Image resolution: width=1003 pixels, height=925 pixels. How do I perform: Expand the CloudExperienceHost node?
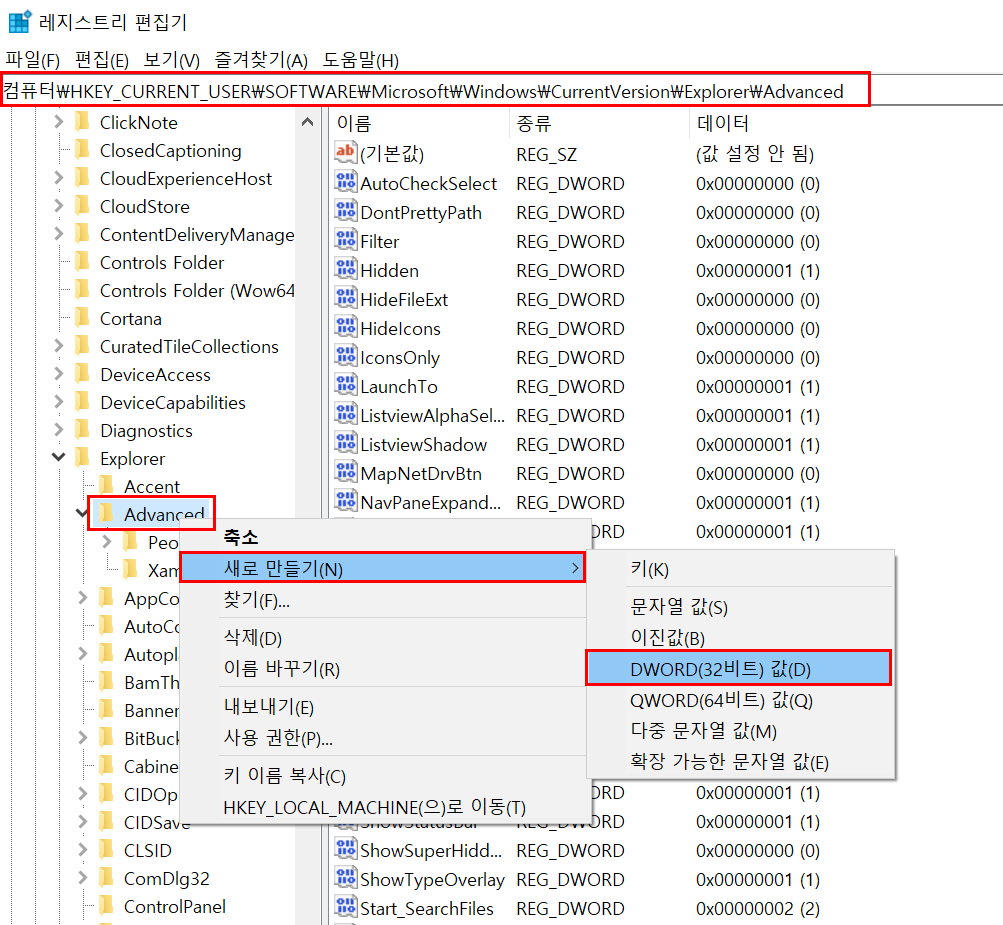click(x=59, y=178)
